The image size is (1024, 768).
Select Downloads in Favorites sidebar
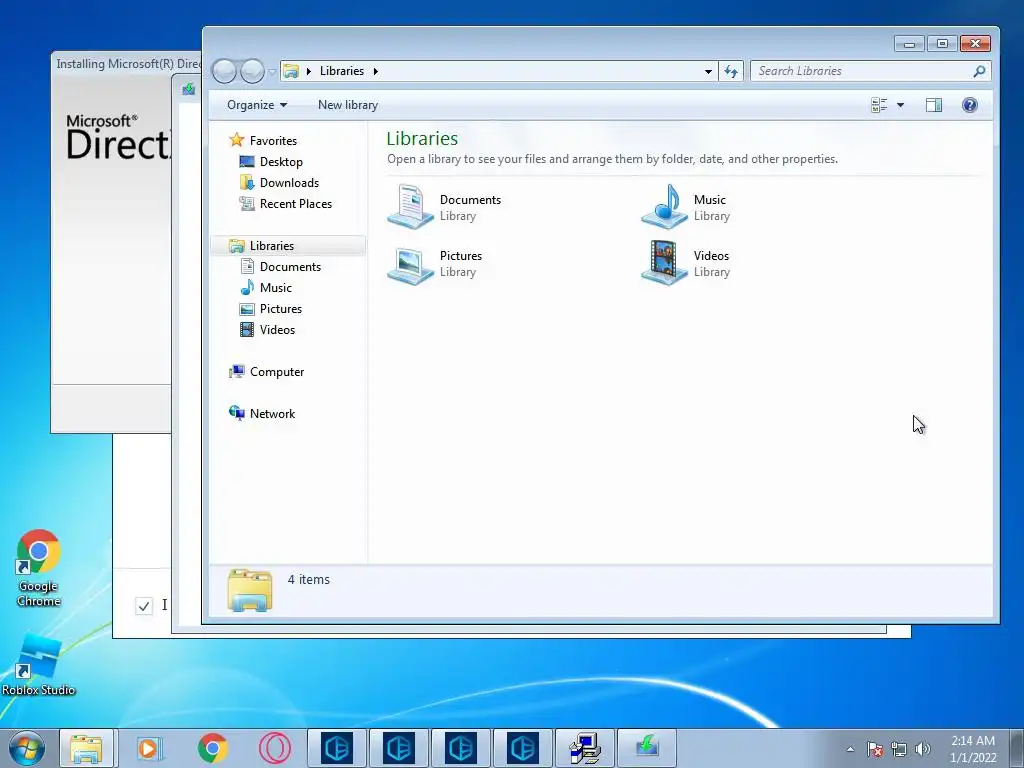[289, 183]
